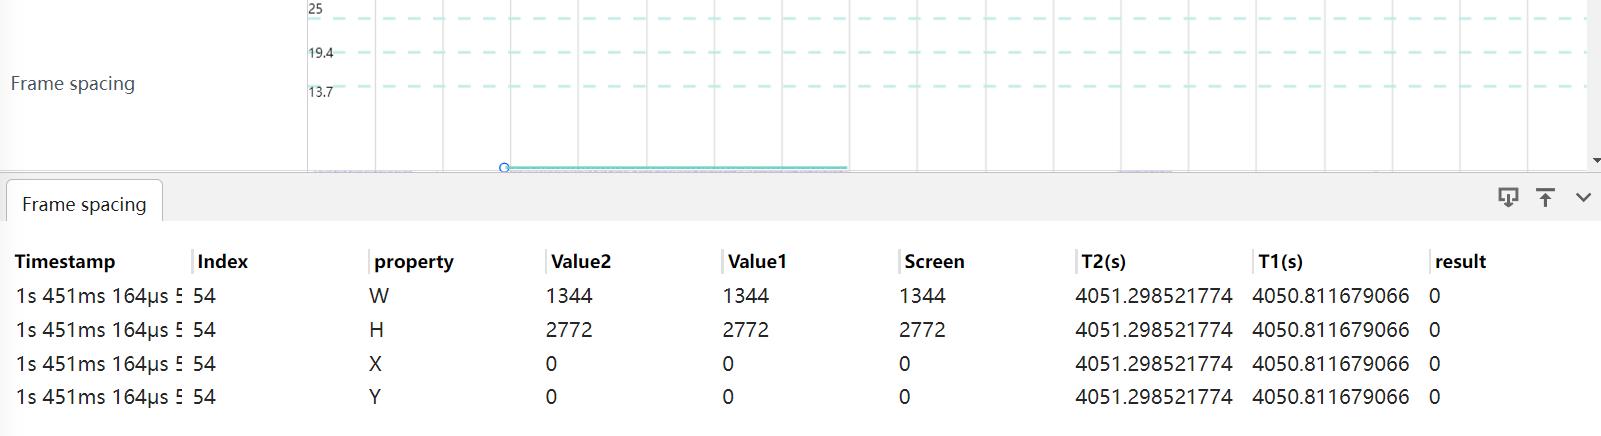Click the pin-to-top arrow icon

click(x=1545, y=197)
